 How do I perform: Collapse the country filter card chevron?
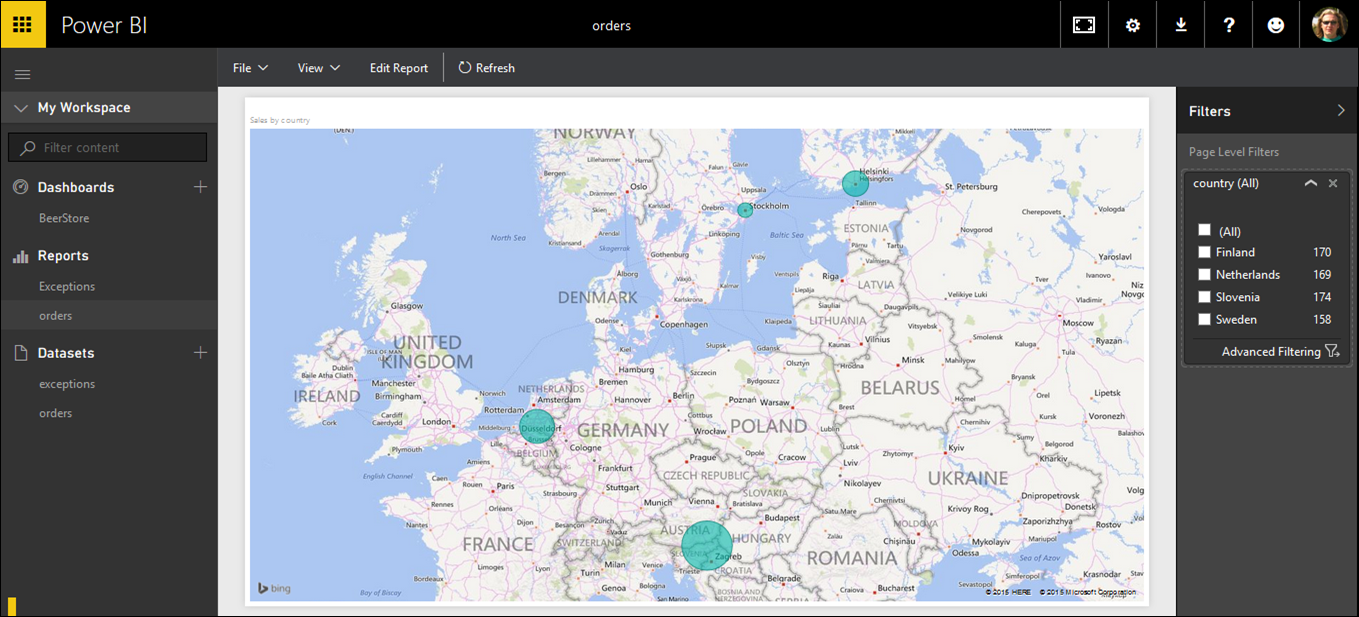[1310, 184]
